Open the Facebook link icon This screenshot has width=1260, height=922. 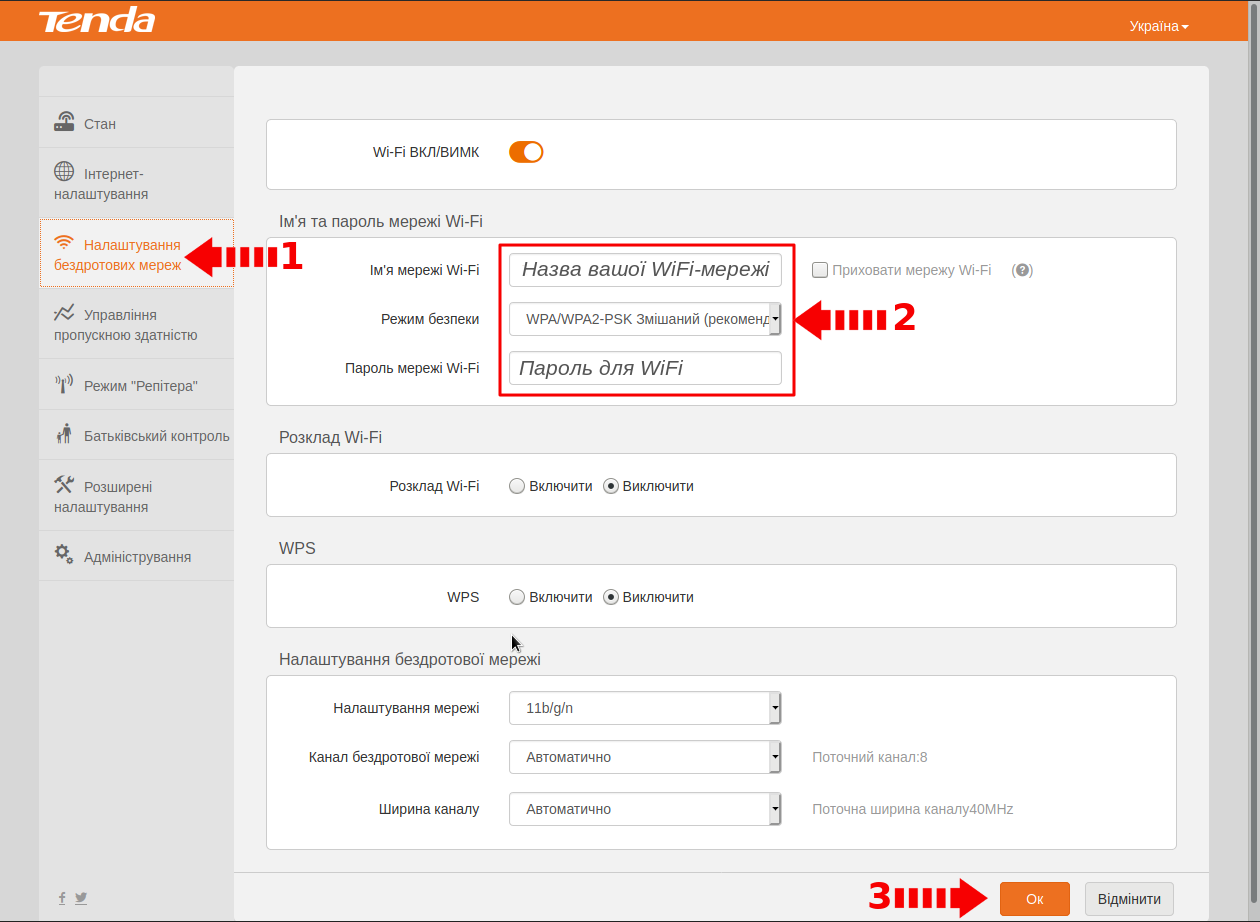click(62, 898)
